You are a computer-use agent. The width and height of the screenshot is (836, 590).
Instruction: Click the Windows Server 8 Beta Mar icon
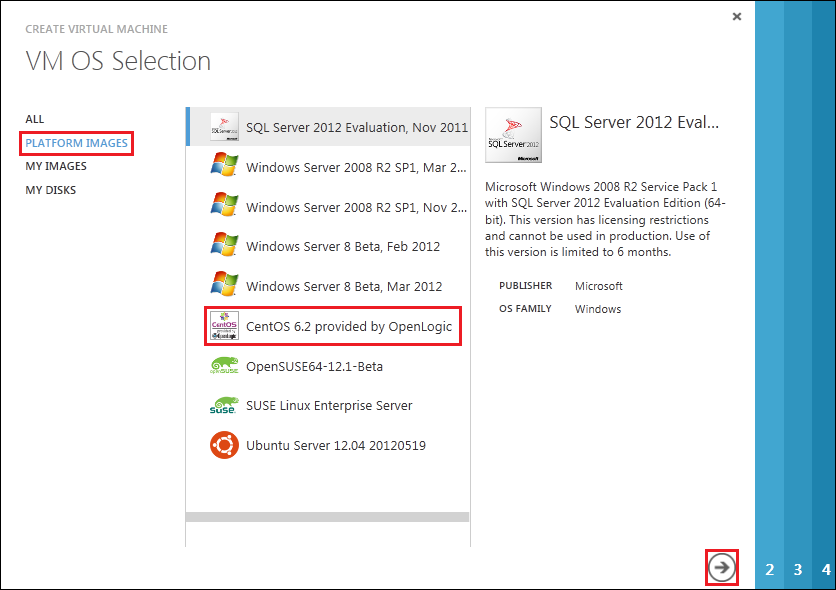[225, 285]
